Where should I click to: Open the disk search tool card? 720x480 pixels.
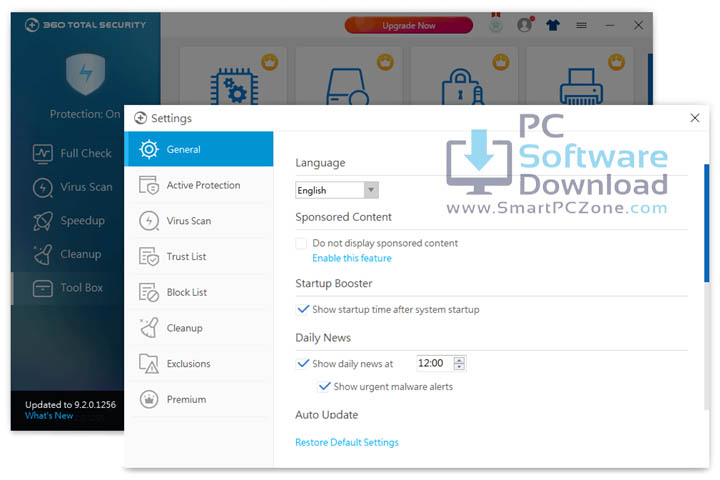[349, 76]
